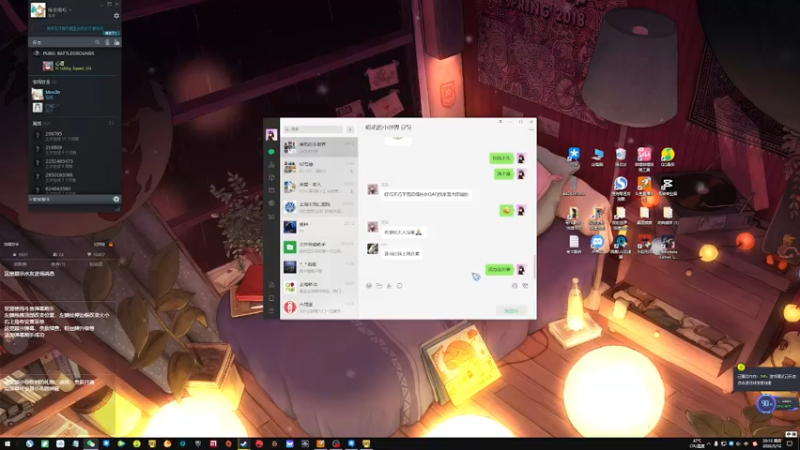
Task: Open the blue chat-face desktop shortcut
Action: pyautogui.click(x=597, y=244)
